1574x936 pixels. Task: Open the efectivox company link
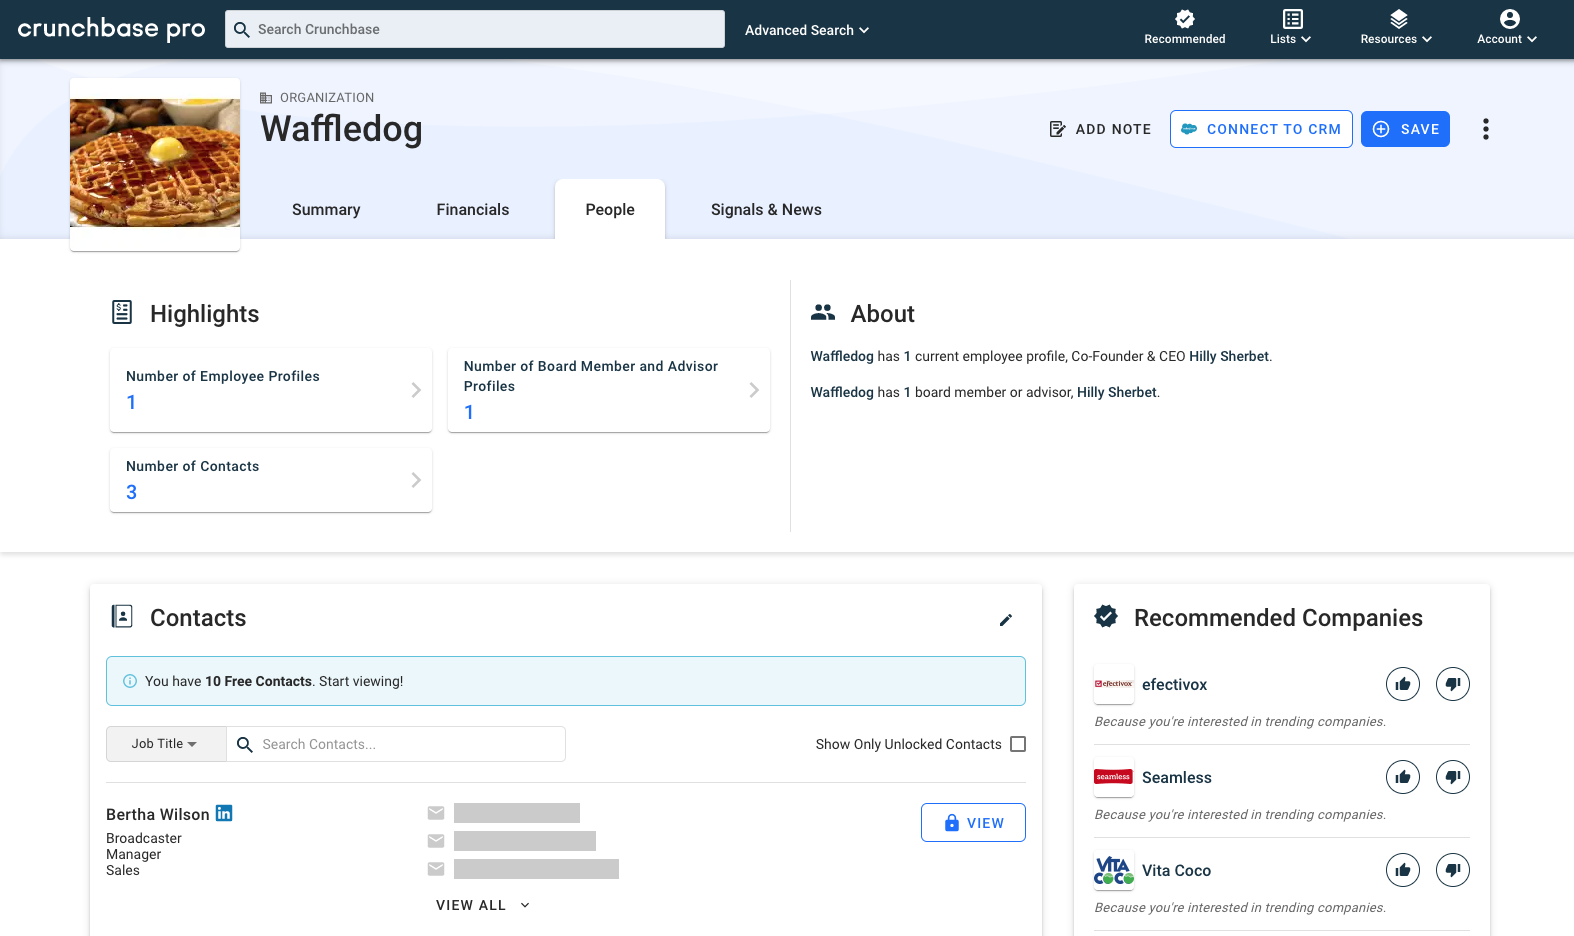click(x=1175, y=685)
